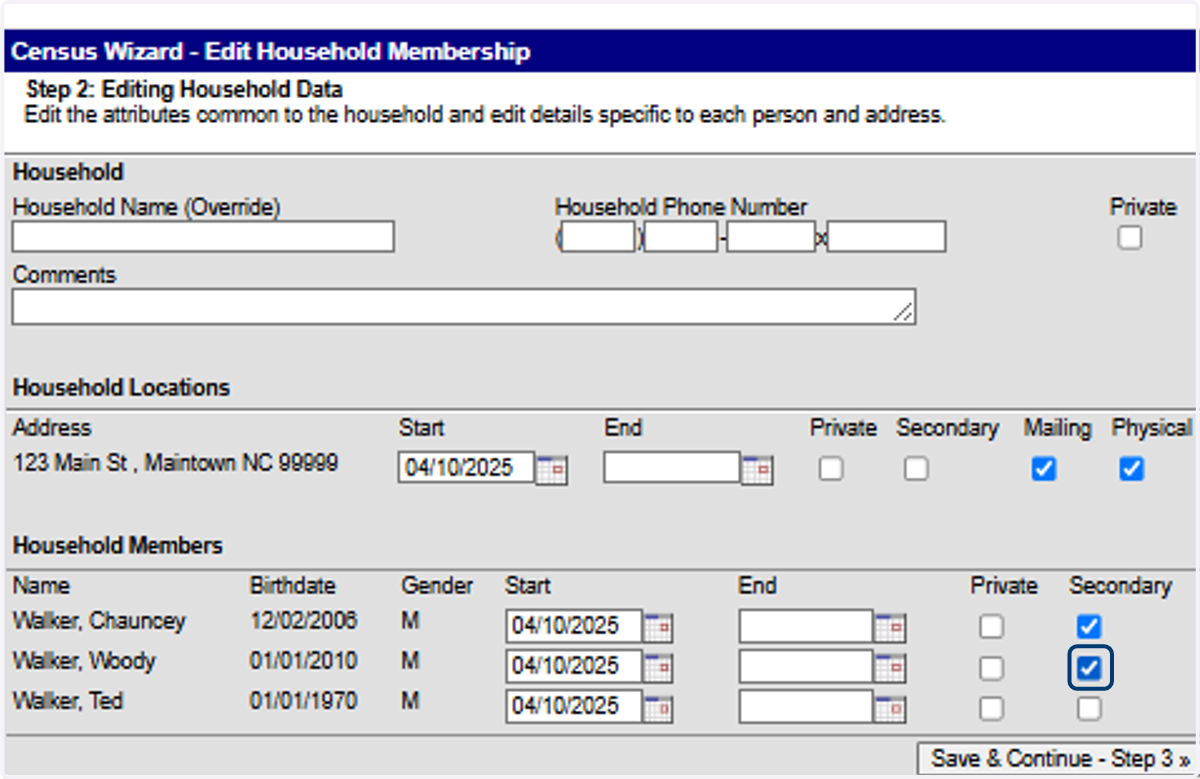Click the address Start date field 04/10/2025

(466, 467)
